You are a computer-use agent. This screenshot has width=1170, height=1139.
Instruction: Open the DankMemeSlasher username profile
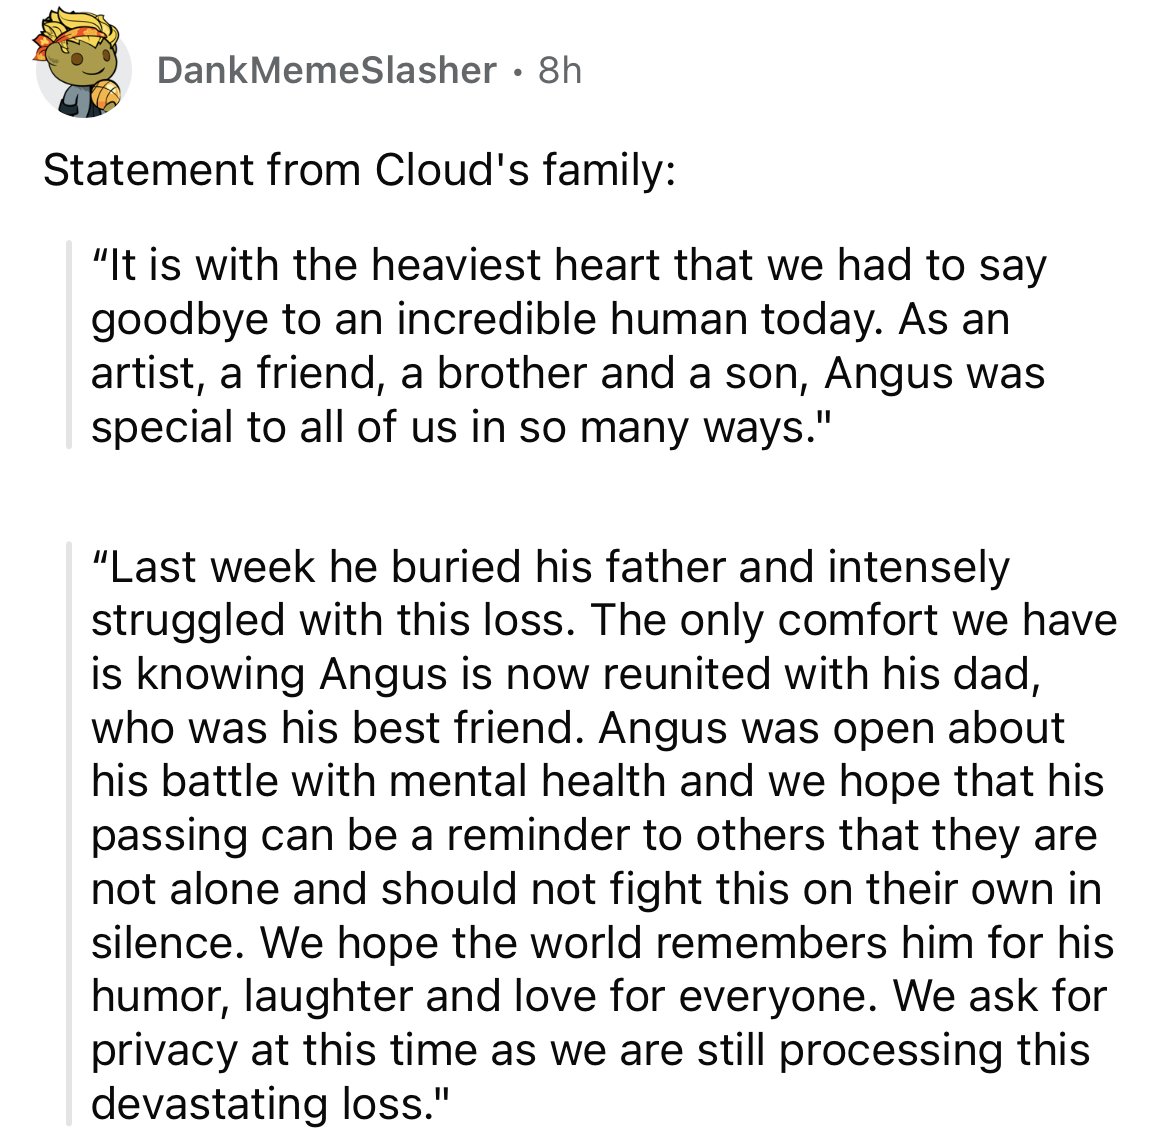pos(327,70)
